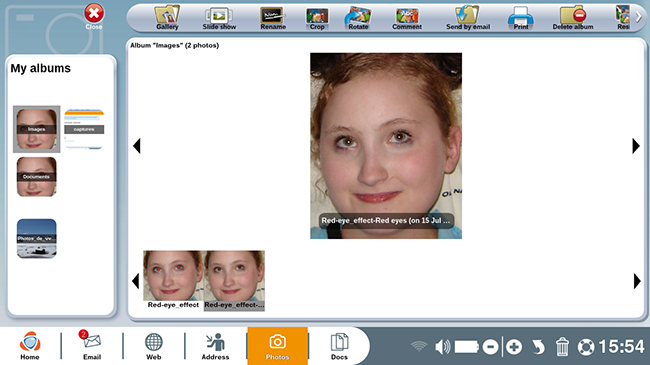This screenshot has width=650, height=365.
Task: Click the Rename photo icon
Action: coord(273,18)
